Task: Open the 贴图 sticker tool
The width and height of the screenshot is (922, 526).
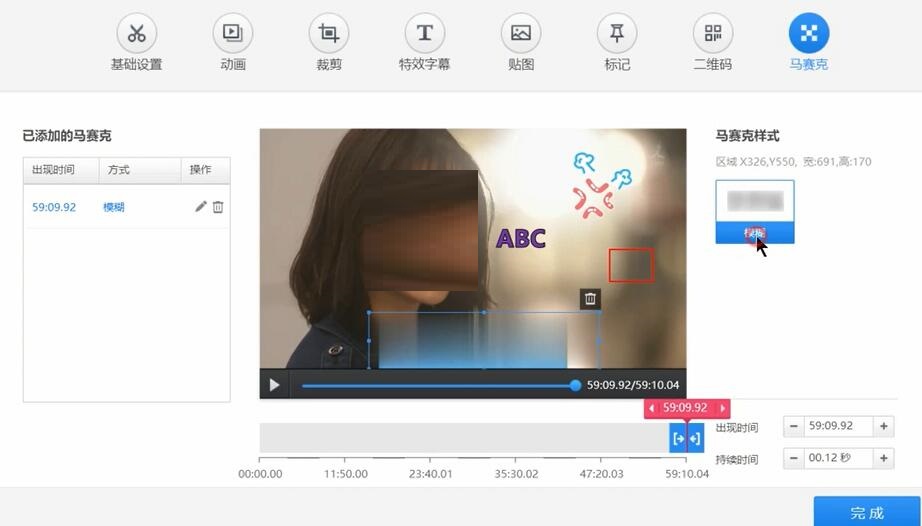Action: (x=520, y=34)
